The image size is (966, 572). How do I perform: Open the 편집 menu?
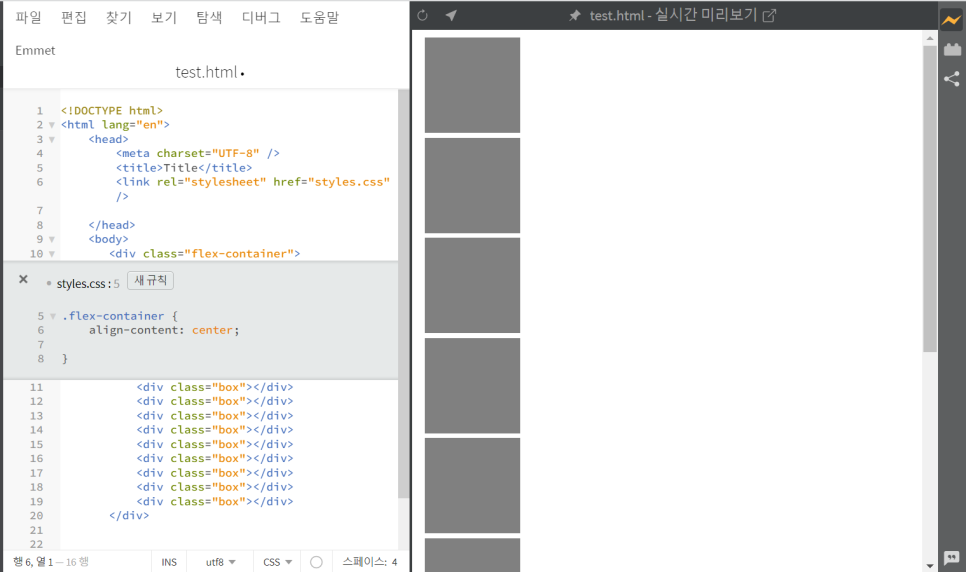click(73, 18)
